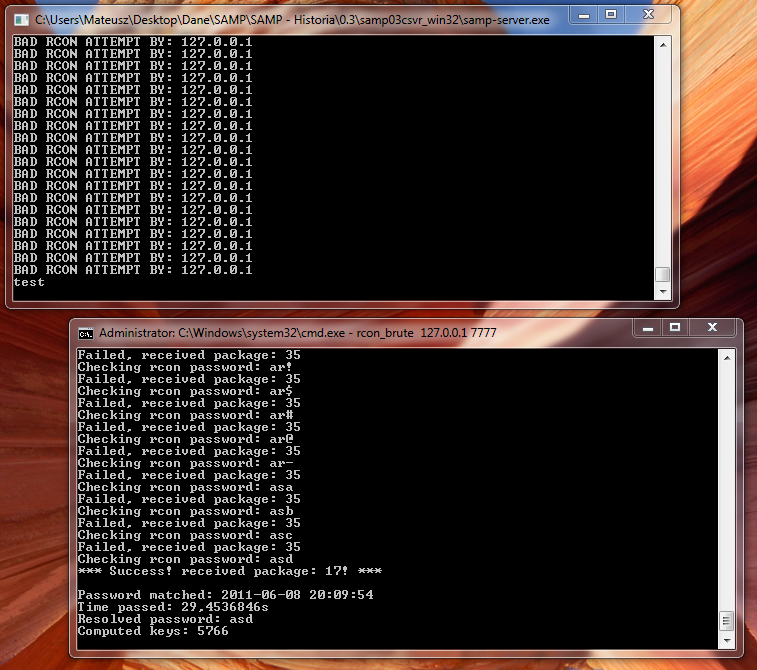757x670 pixels.
Task: Click 'Checking rcon password: ar$' line
Action: click(185, 391)
